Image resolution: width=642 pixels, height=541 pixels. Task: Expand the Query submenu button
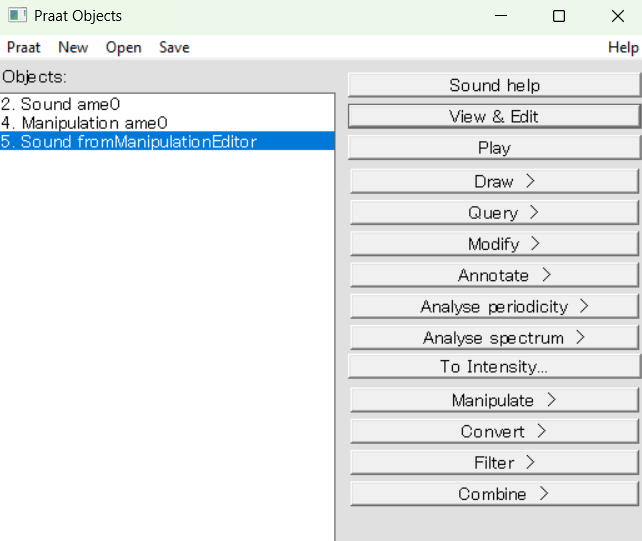494,213
